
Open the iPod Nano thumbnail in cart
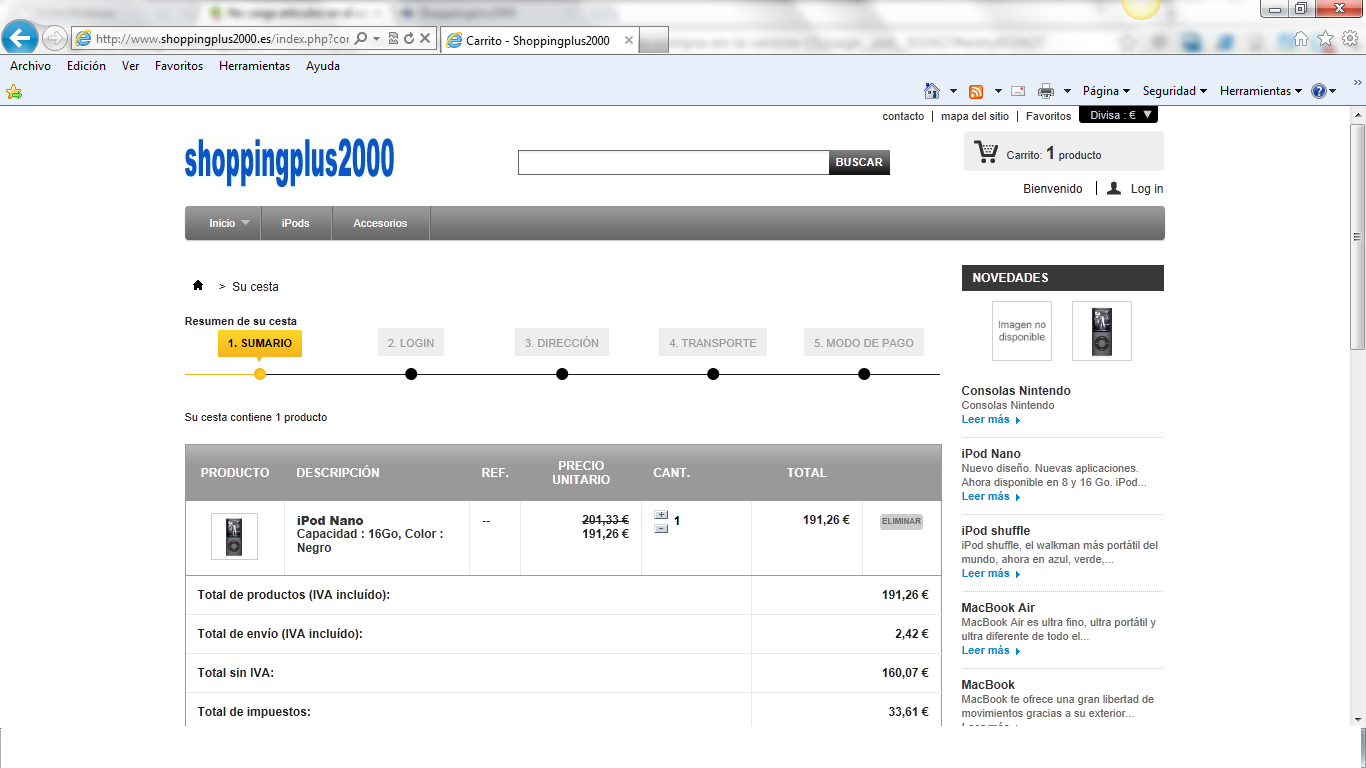coord(234,536)
